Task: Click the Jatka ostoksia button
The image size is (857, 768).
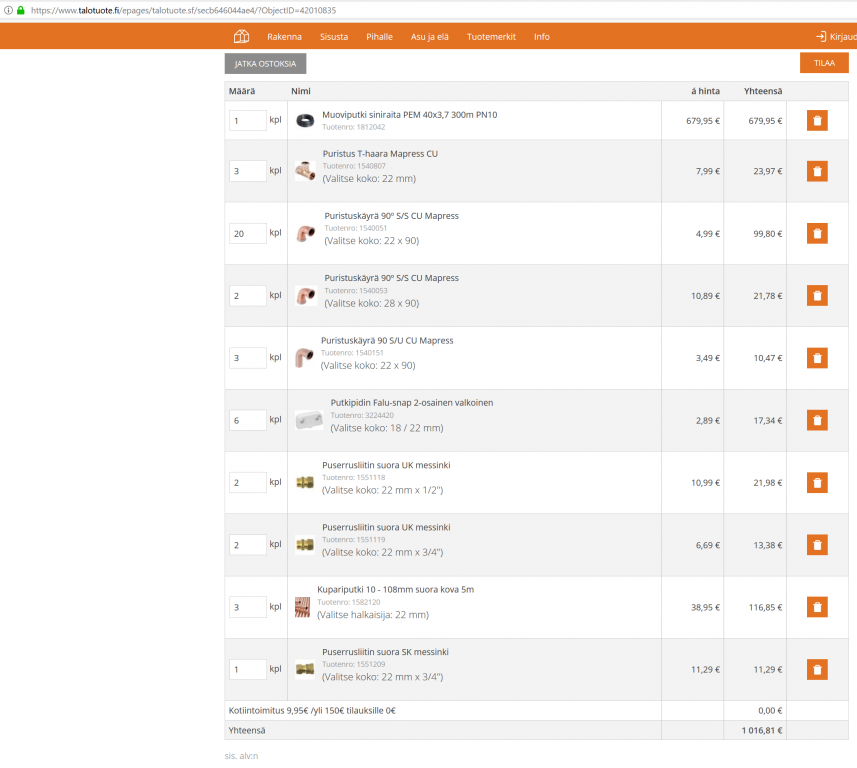Action: pos(265,63)
